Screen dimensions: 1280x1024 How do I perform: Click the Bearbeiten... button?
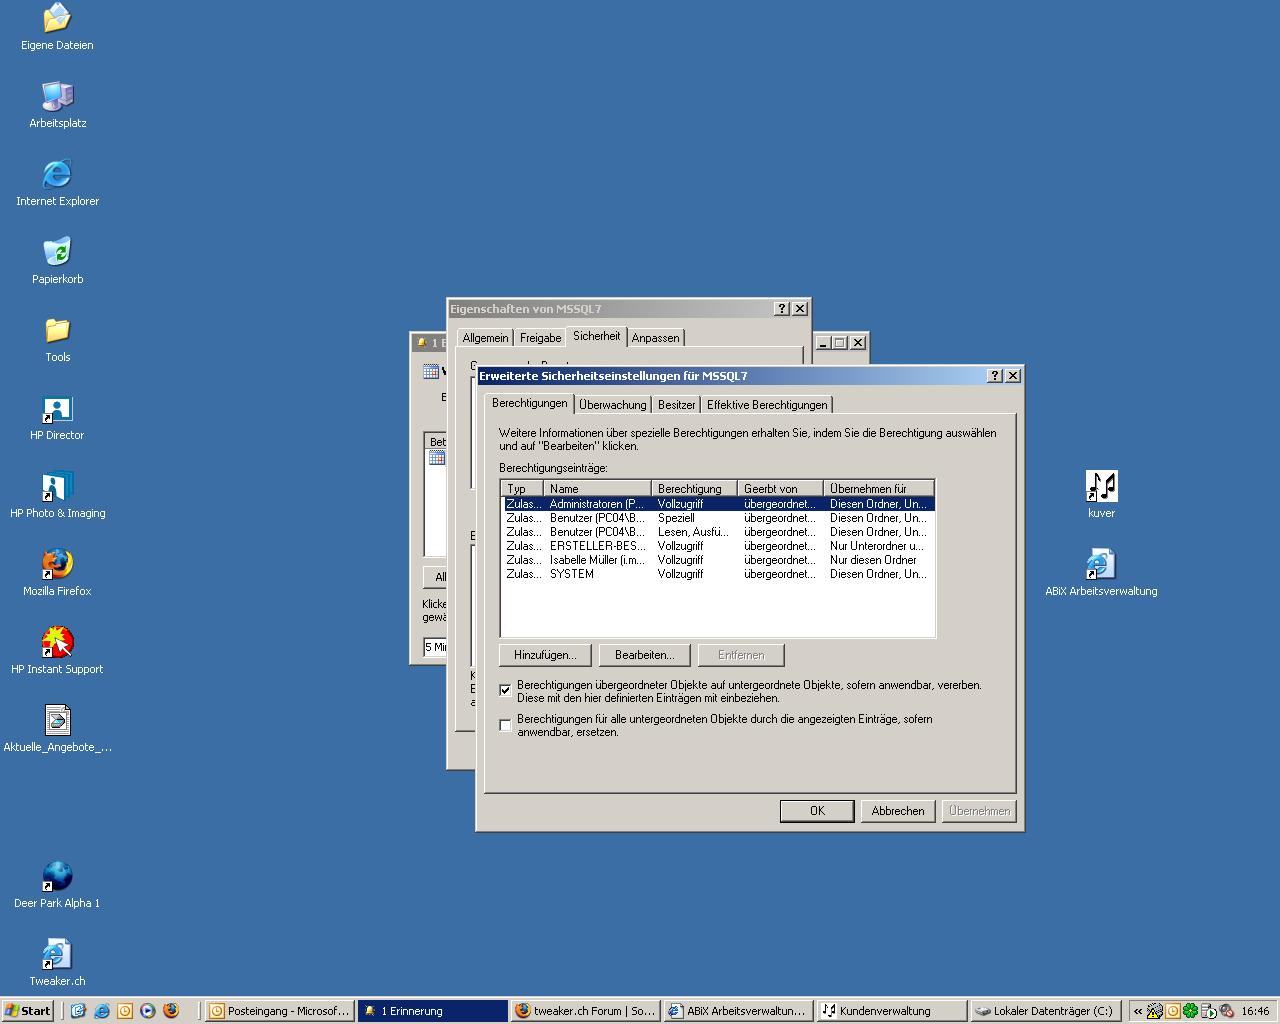coord(644,655)
